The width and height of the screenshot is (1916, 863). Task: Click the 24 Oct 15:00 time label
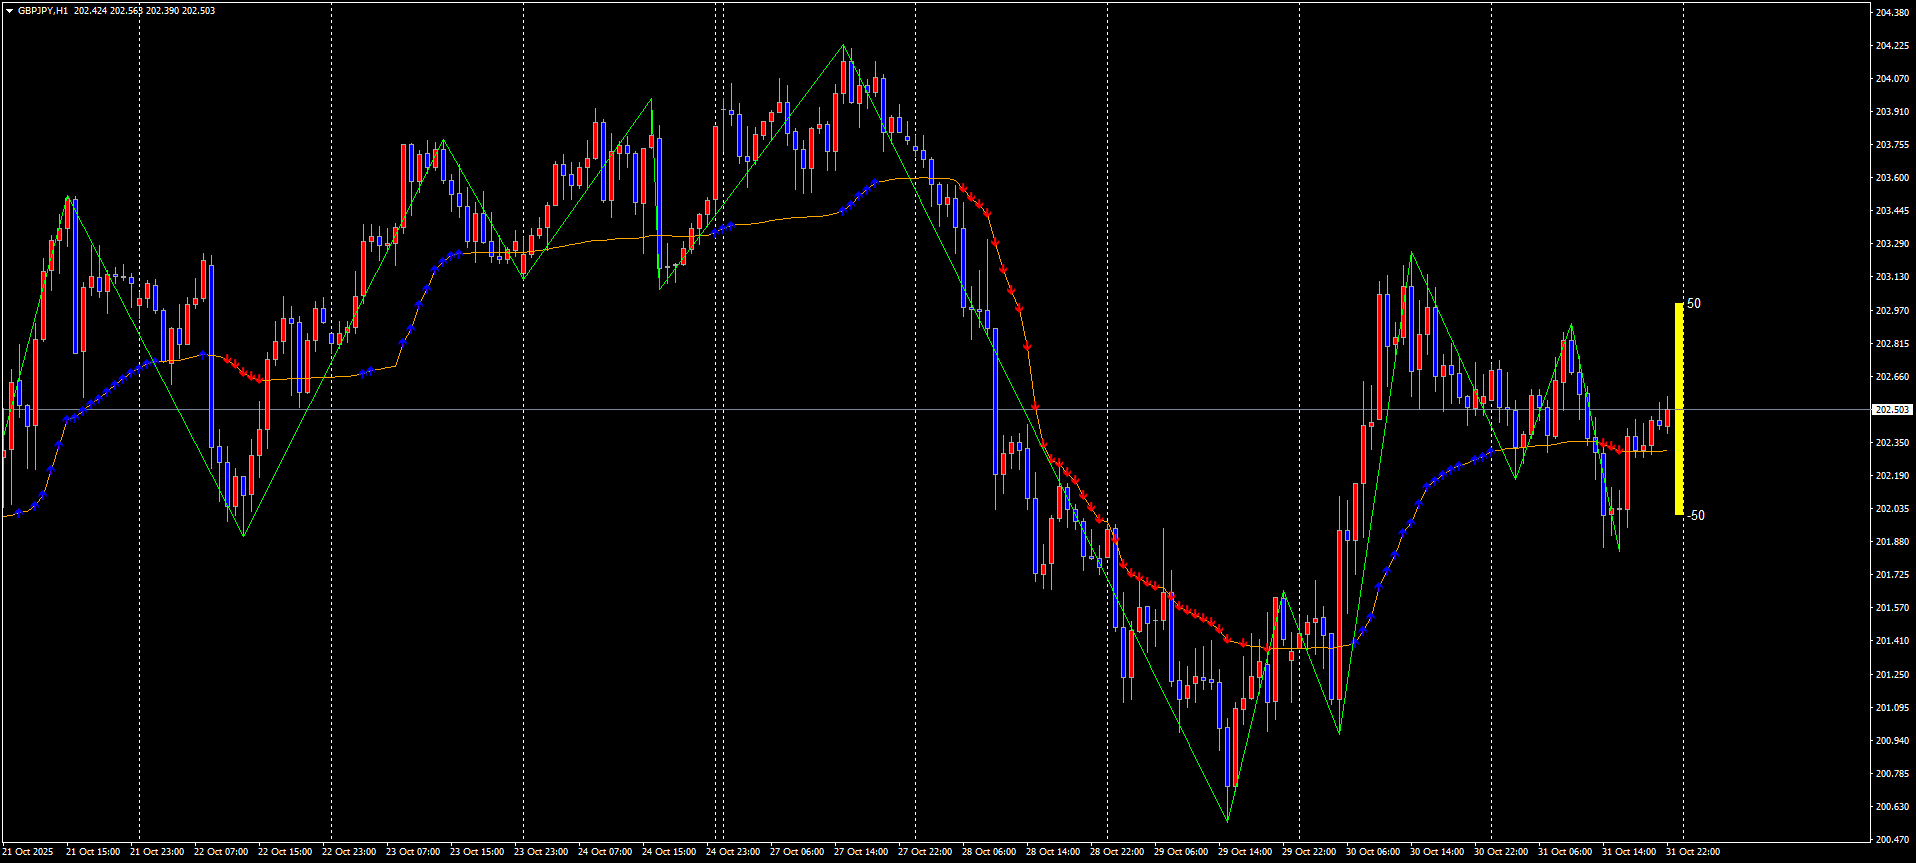(x=669, y=852)
